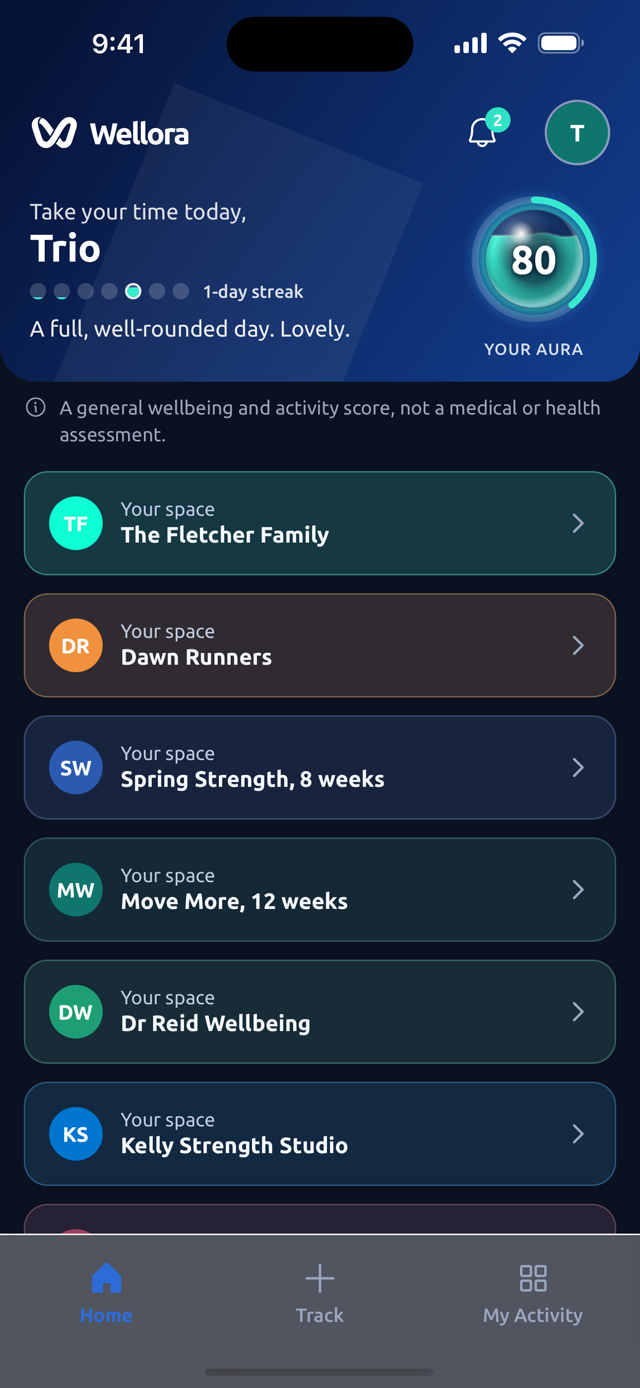Tap the Aura score 80 ring
This screenshot has height=1388, width=640.
click(534, 260)
